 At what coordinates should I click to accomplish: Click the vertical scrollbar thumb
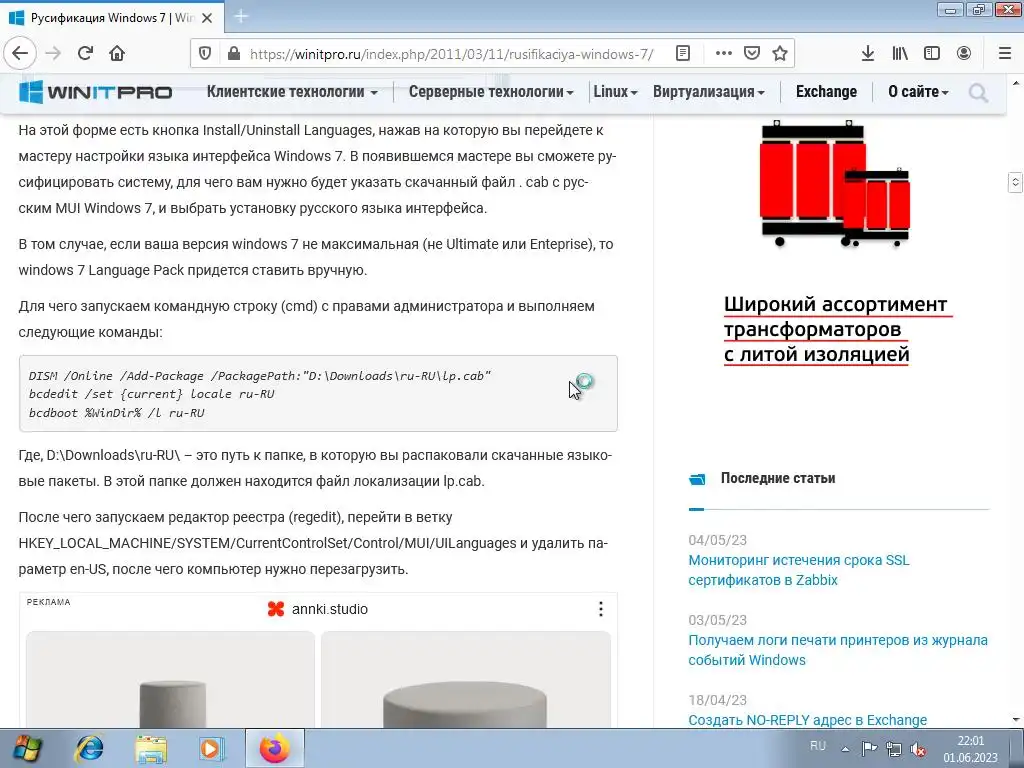[1016, 182]
